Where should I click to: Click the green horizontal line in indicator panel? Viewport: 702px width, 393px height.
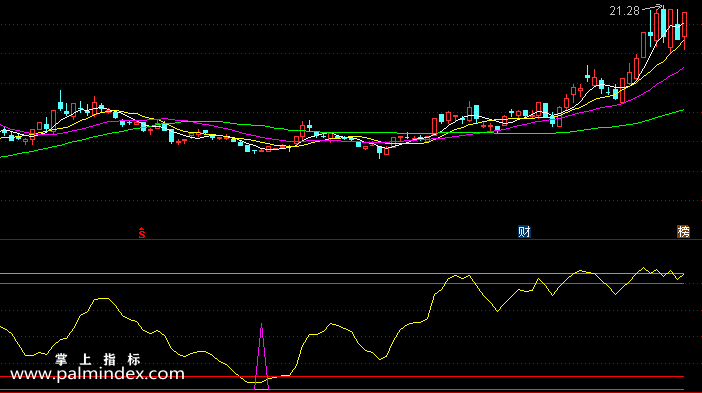coord(342,273)
